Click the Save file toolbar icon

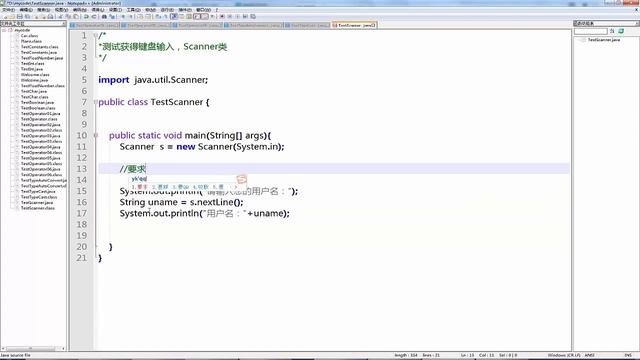tap(20, 17)
